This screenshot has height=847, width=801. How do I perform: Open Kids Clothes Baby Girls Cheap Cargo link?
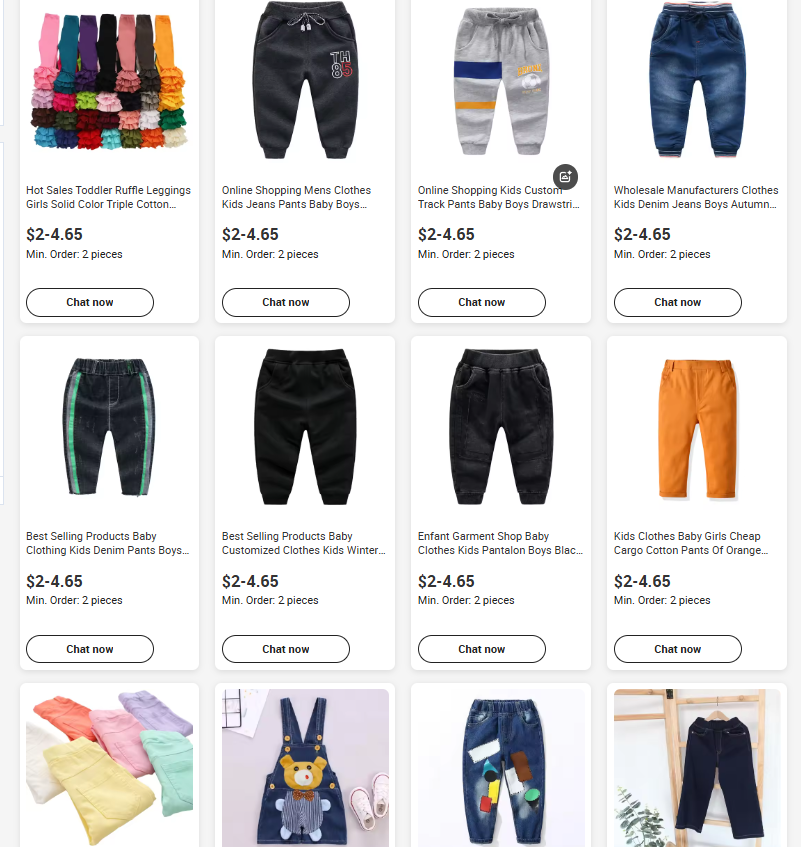click(691, 543)
